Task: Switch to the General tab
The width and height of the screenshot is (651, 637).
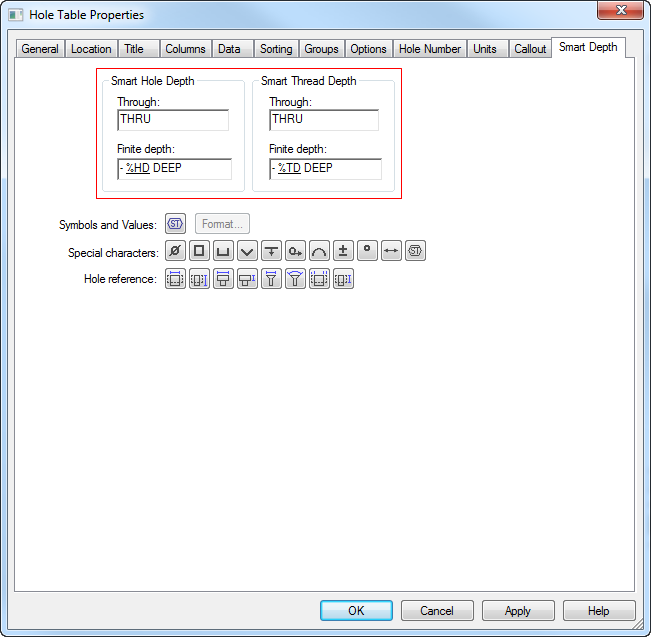Action: tap(40, 49)
